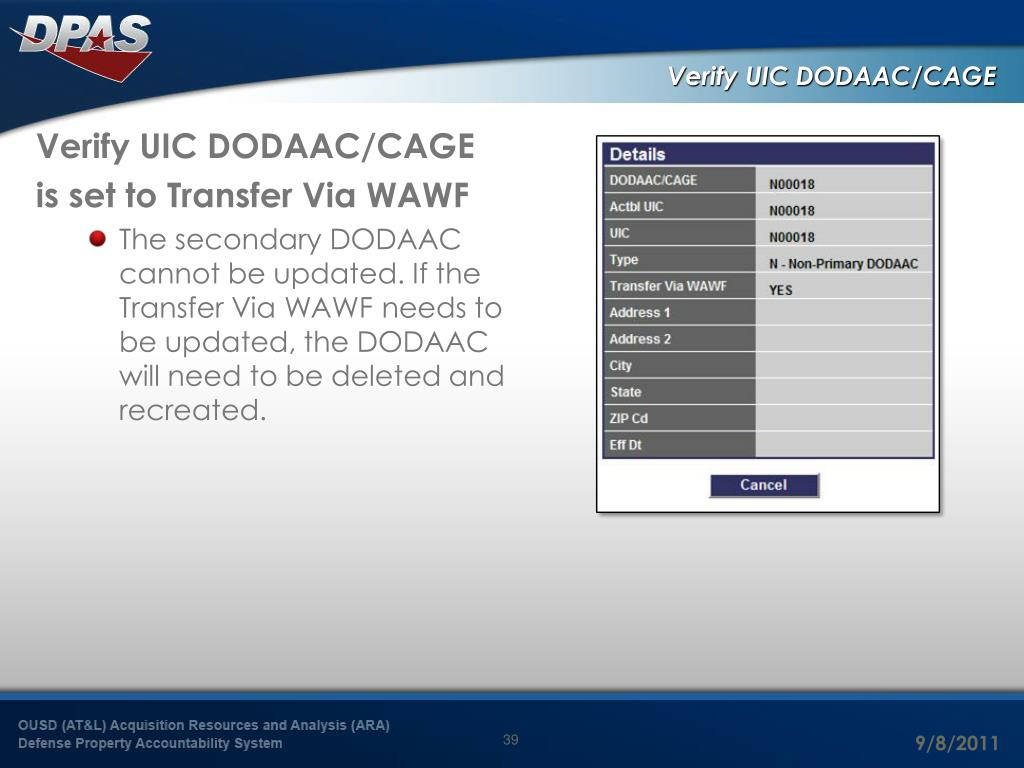Click the Address 2 label
The image size is (1024, 768).
click(x=640, y=339)
